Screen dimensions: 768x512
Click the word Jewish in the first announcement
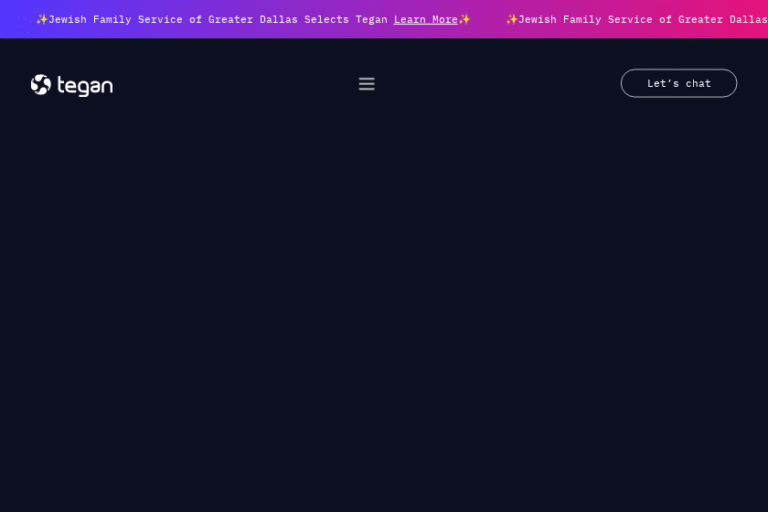click(68, 19)
